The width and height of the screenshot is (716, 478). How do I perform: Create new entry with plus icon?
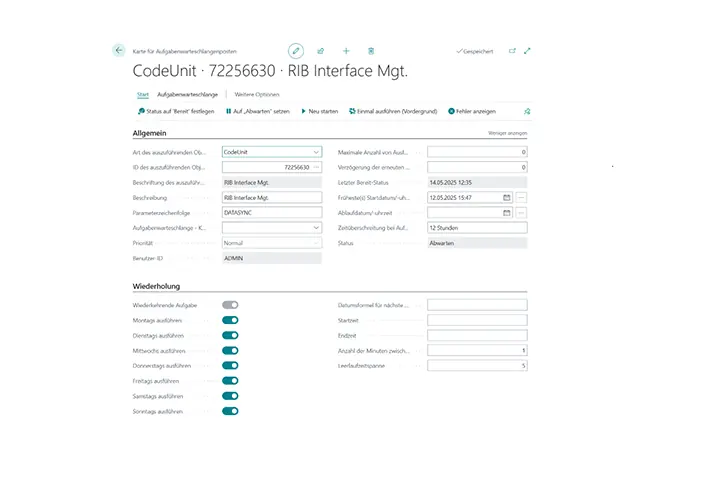point(346,51)
